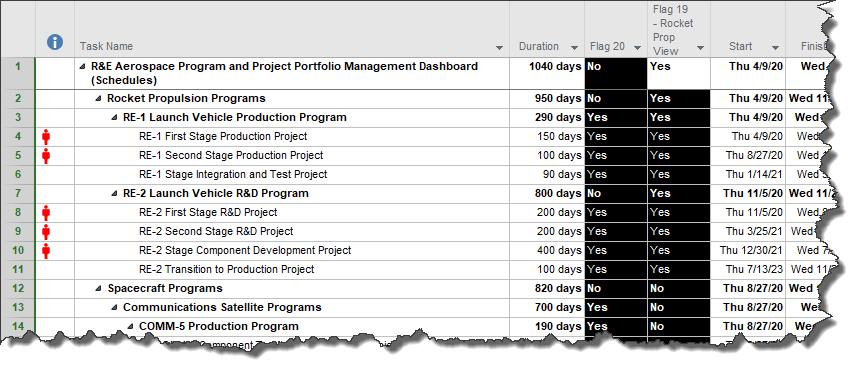
Task: Open Flag 19 Rocket Prop View filter dropdown
Action: [x=700, y=48]
